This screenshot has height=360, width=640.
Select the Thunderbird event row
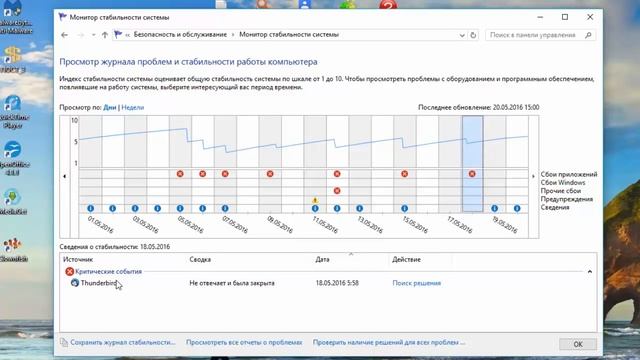[328, 283]
